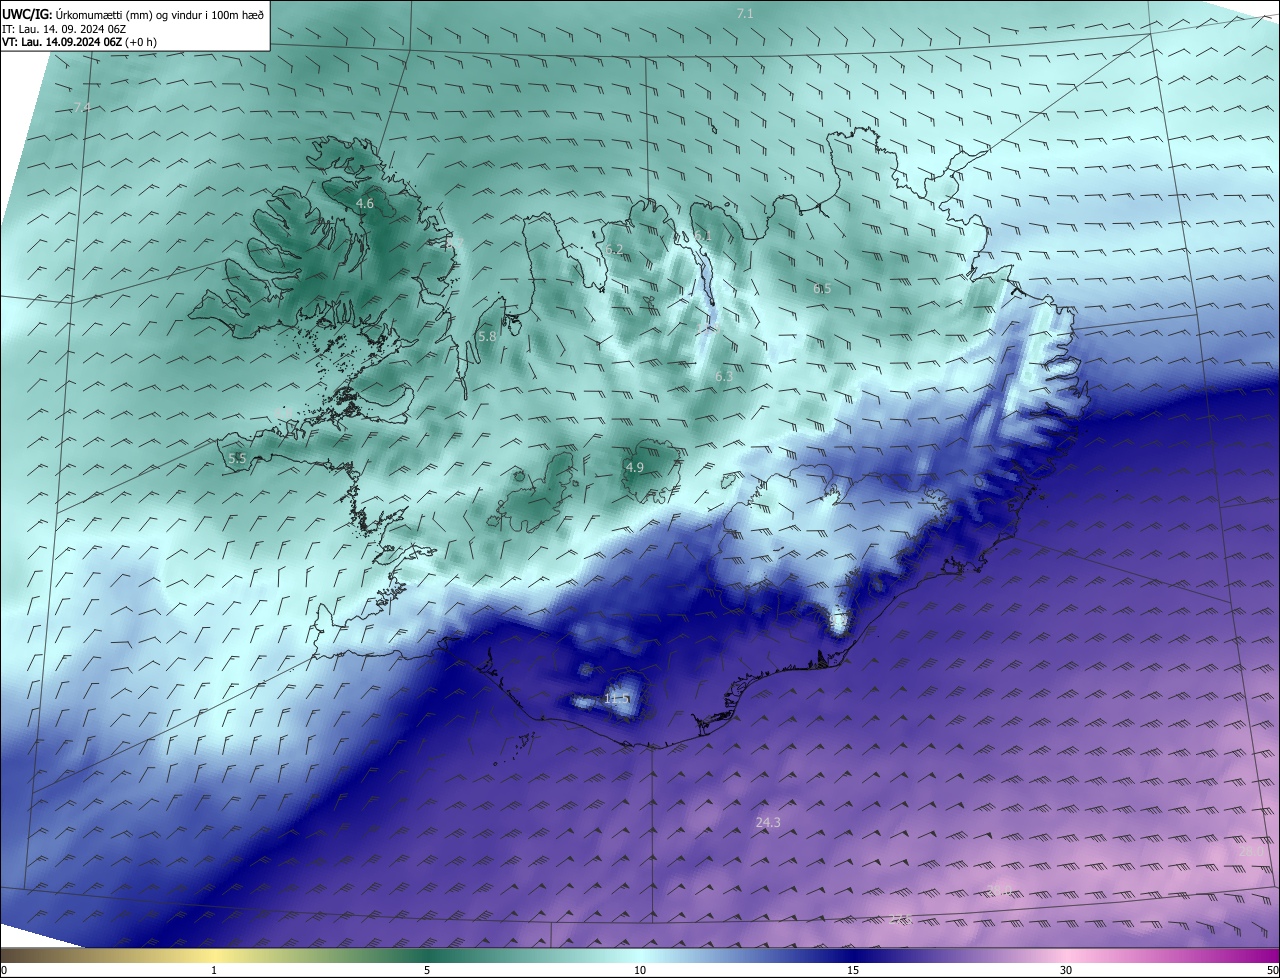Click the 'IT: Lau. 14. 09. 2024 06Z' line
The width and height of the screenshot is (1280, 978).
[66, 29]
